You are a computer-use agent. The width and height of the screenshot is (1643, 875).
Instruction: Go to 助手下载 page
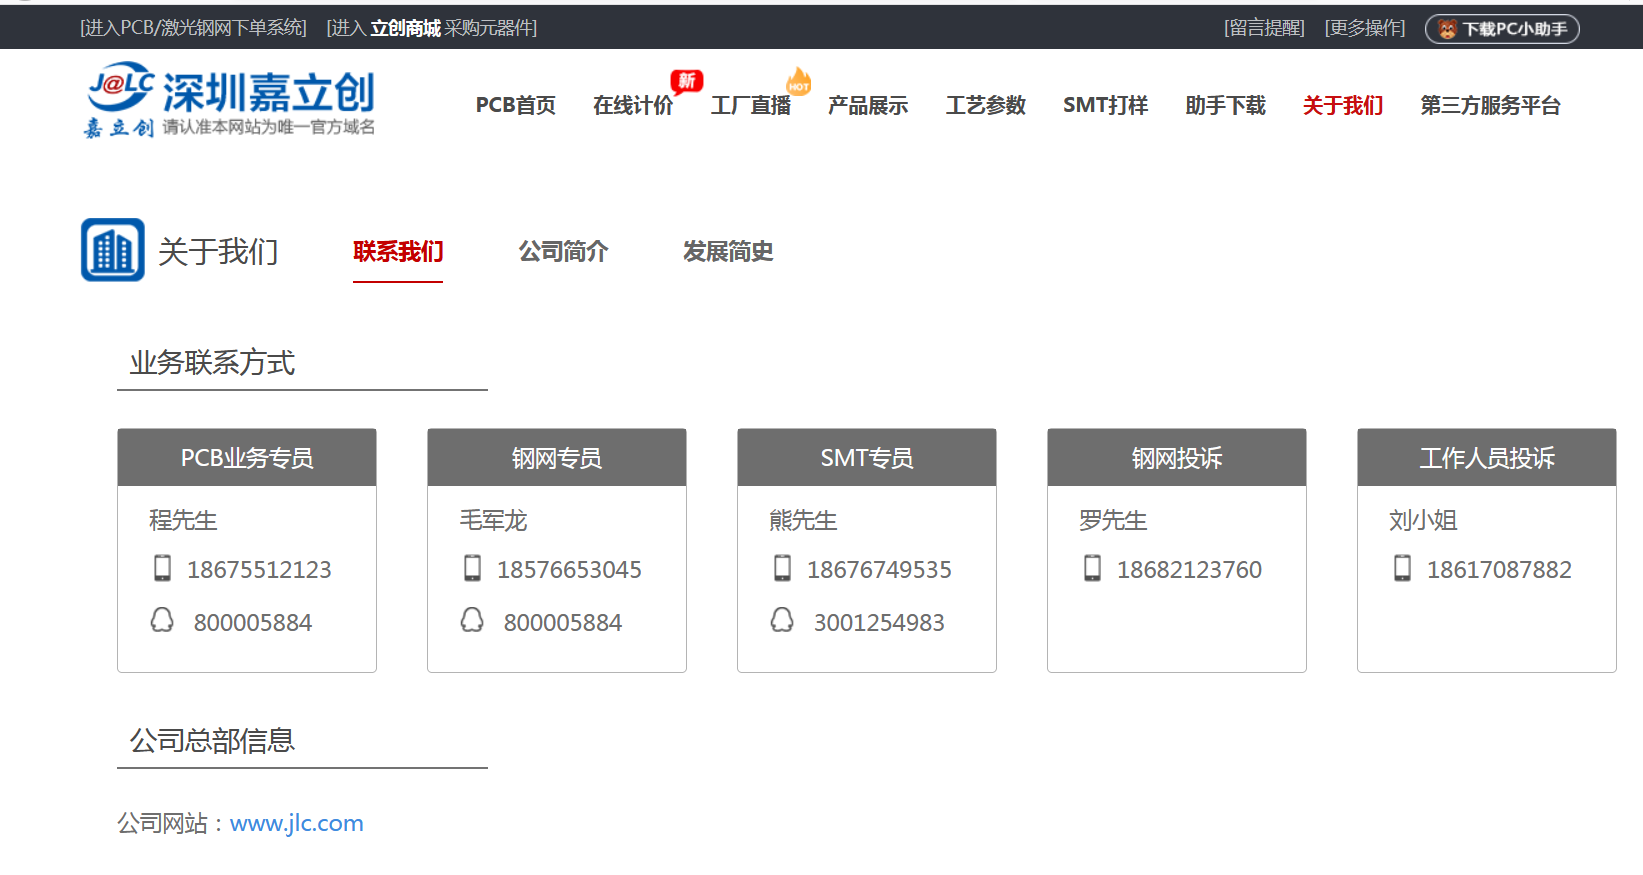1226,105
